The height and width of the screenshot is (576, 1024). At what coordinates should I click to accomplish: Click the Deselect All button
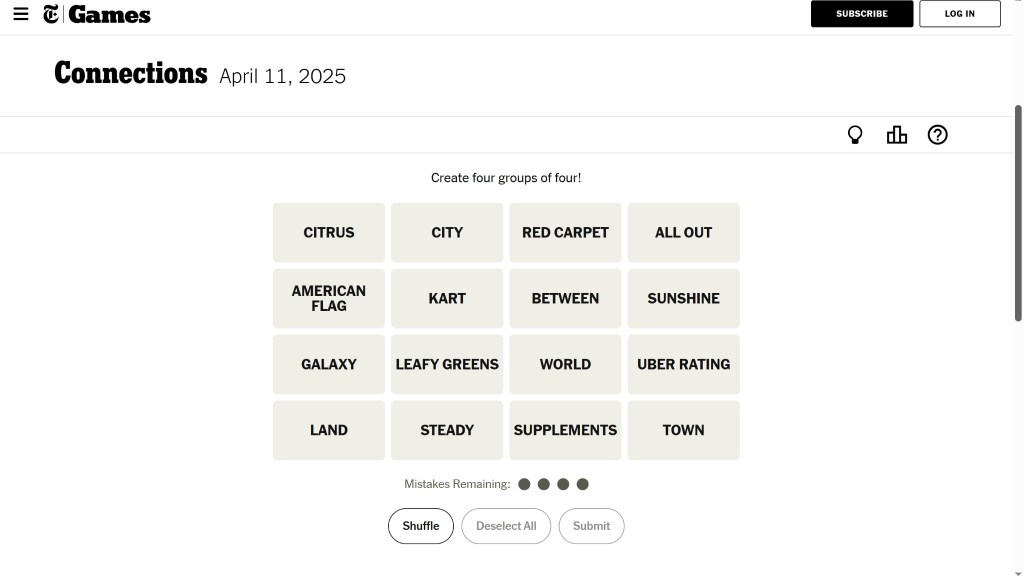(x=506, y=526)
